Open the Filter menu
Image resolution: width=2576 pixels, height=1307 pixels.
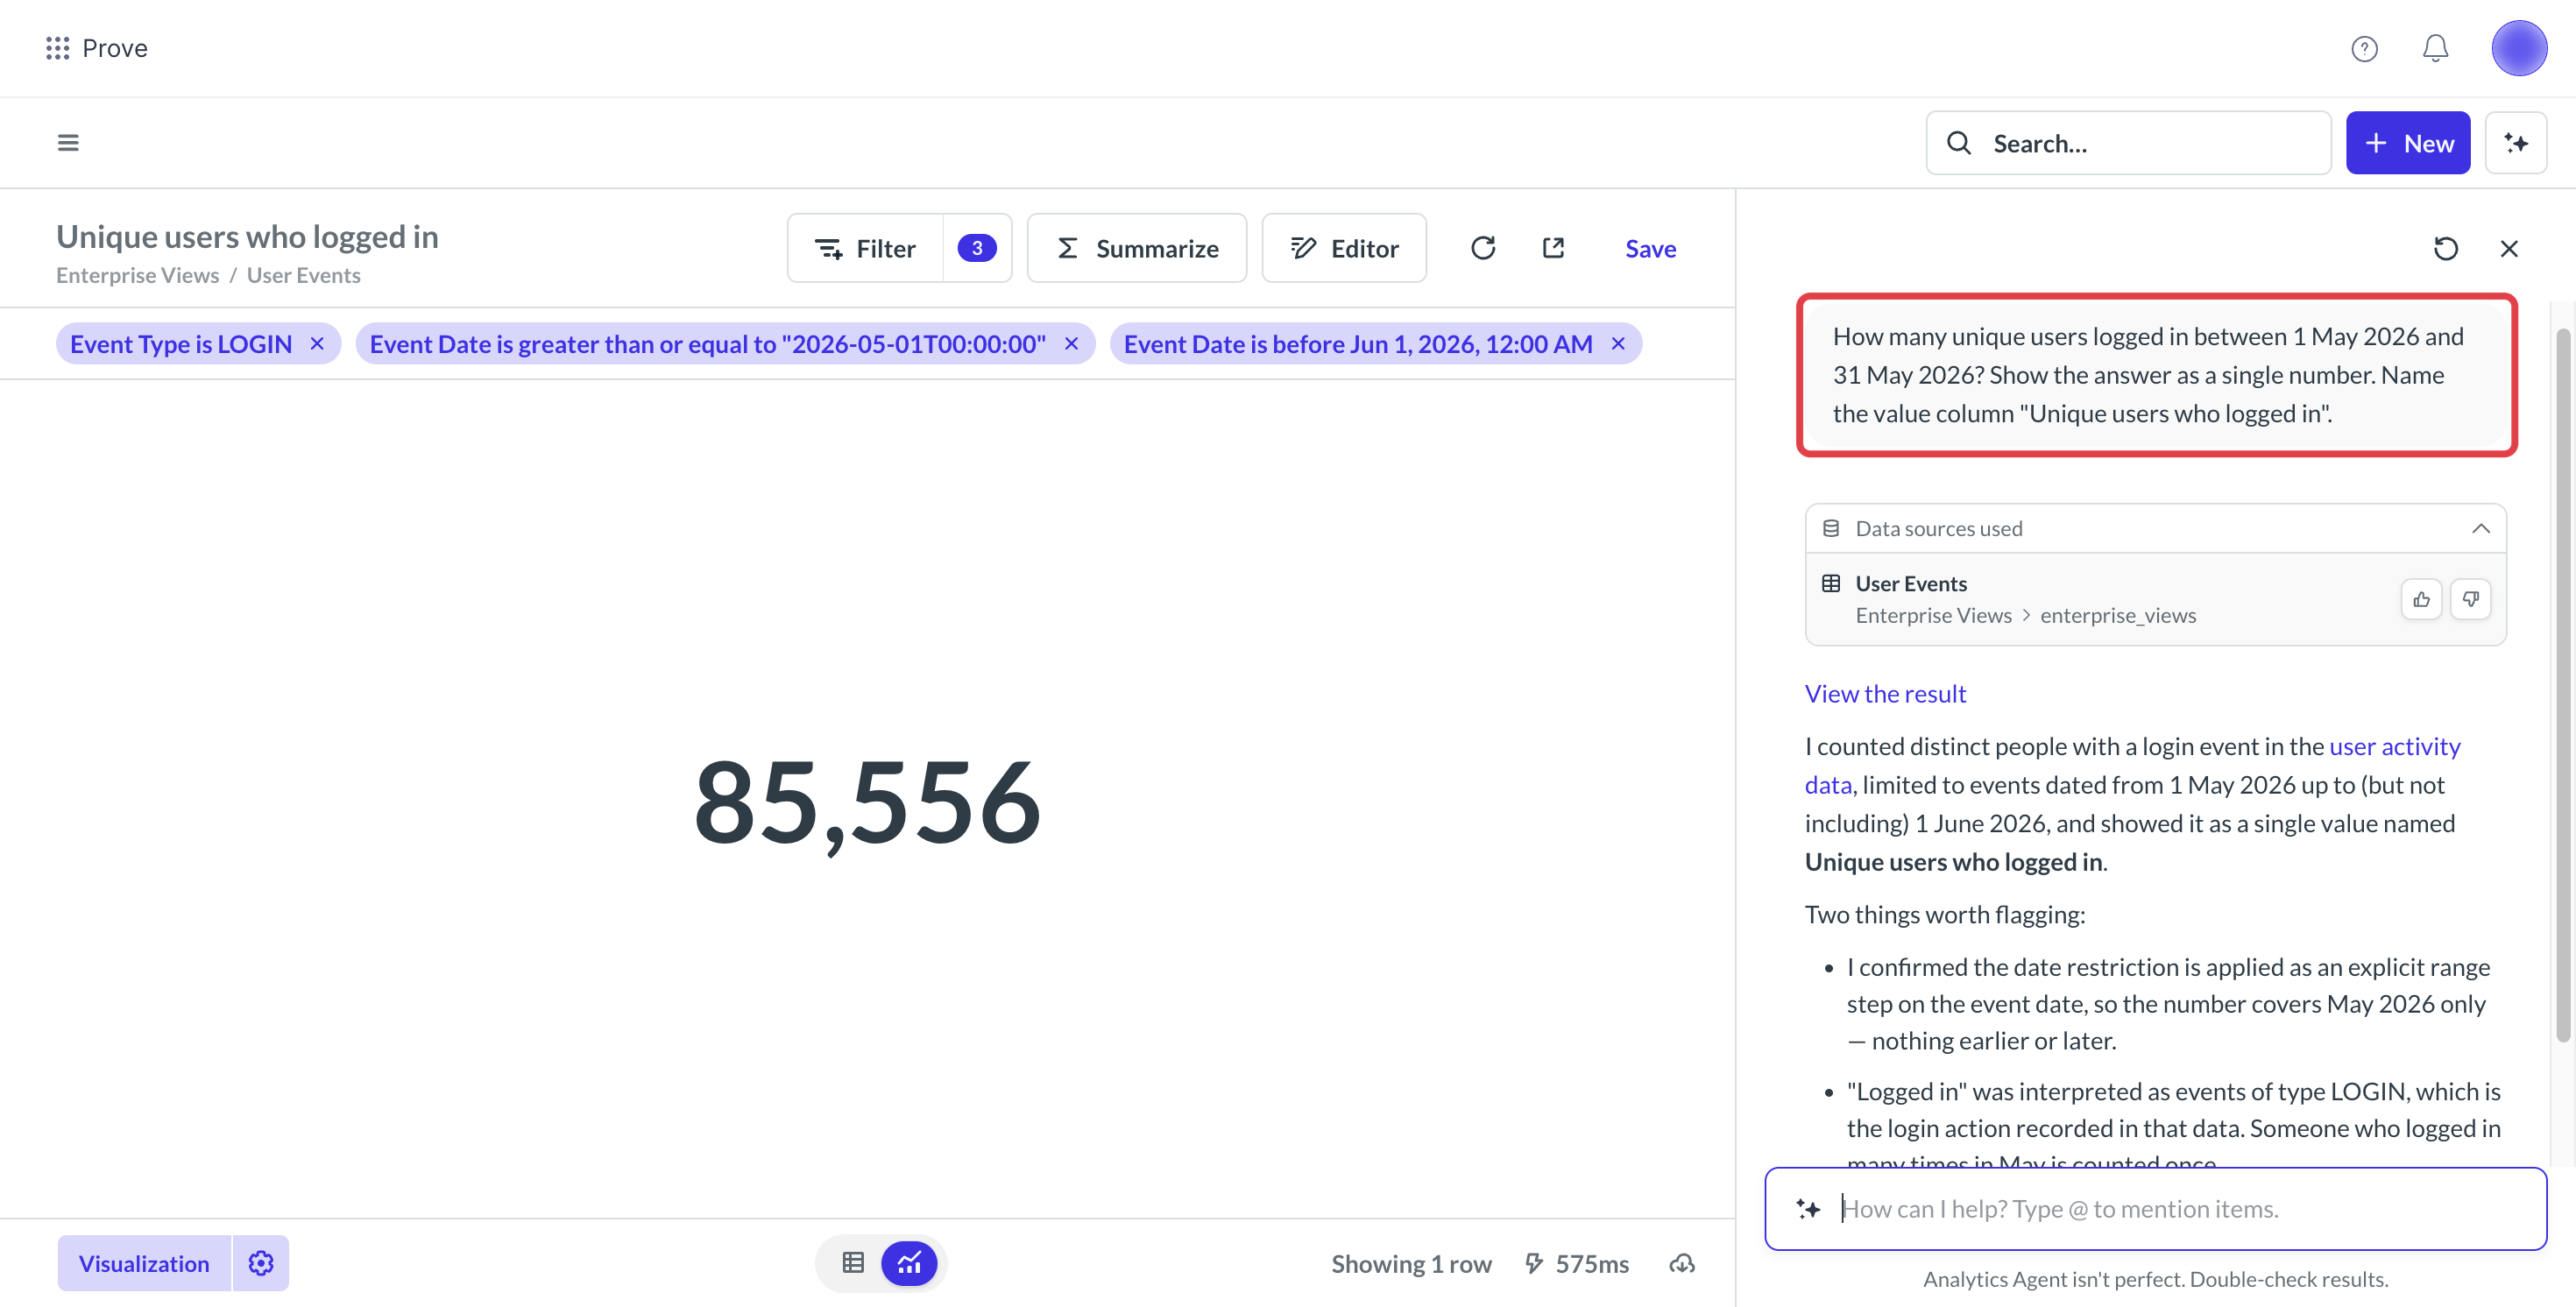pyautogui.click(x=865, y=248)
